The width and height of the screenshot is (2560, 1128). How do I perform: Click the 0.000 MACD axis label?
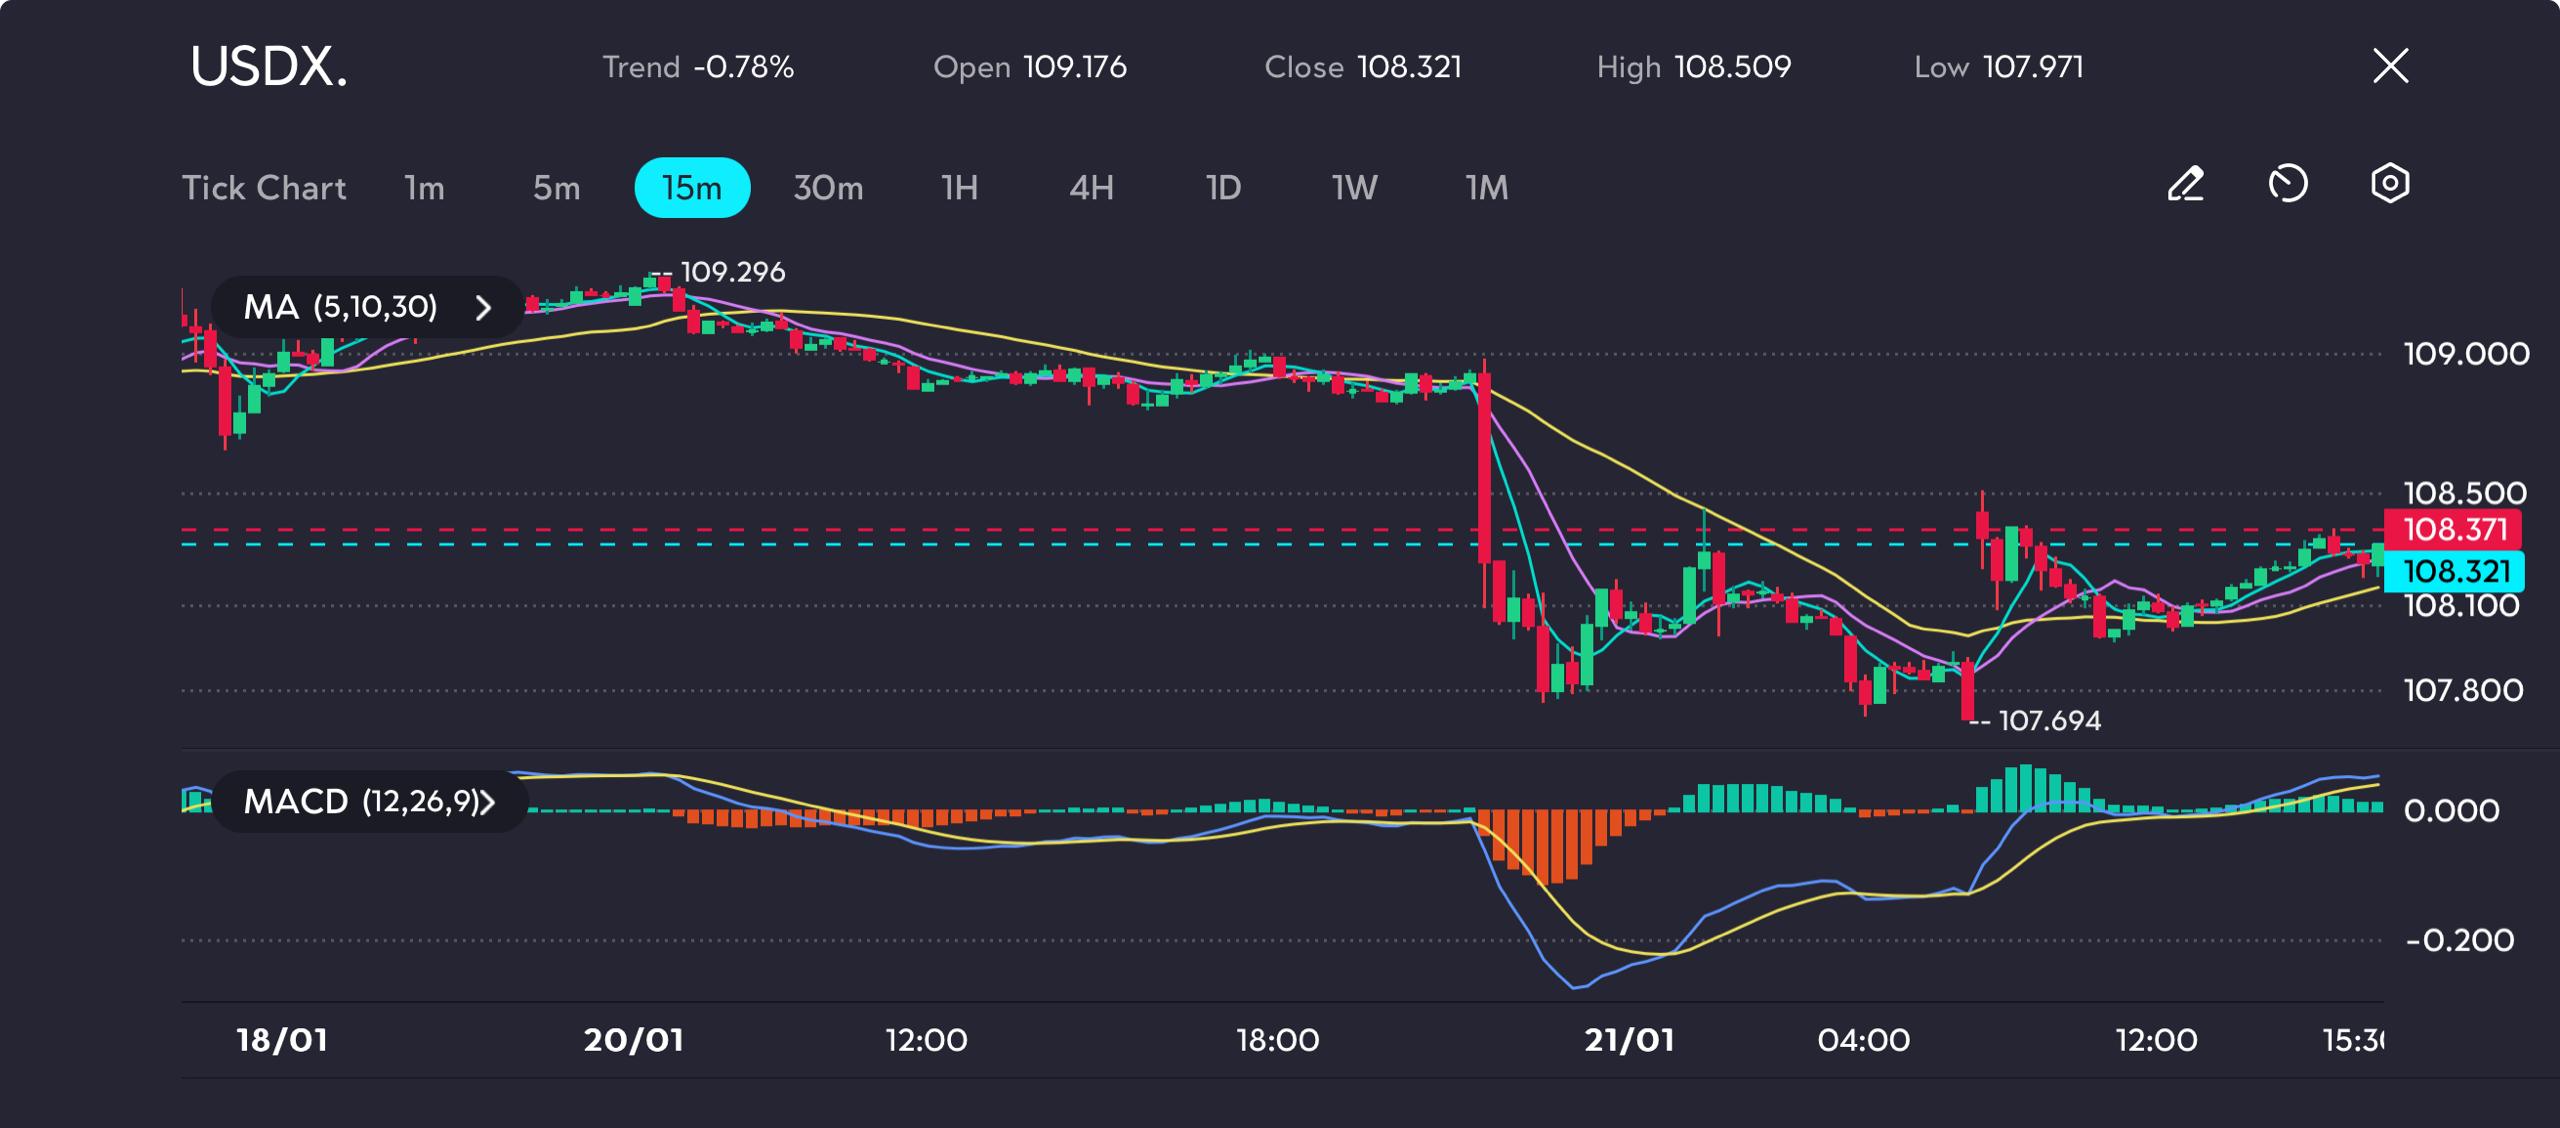click(2452, 810)
